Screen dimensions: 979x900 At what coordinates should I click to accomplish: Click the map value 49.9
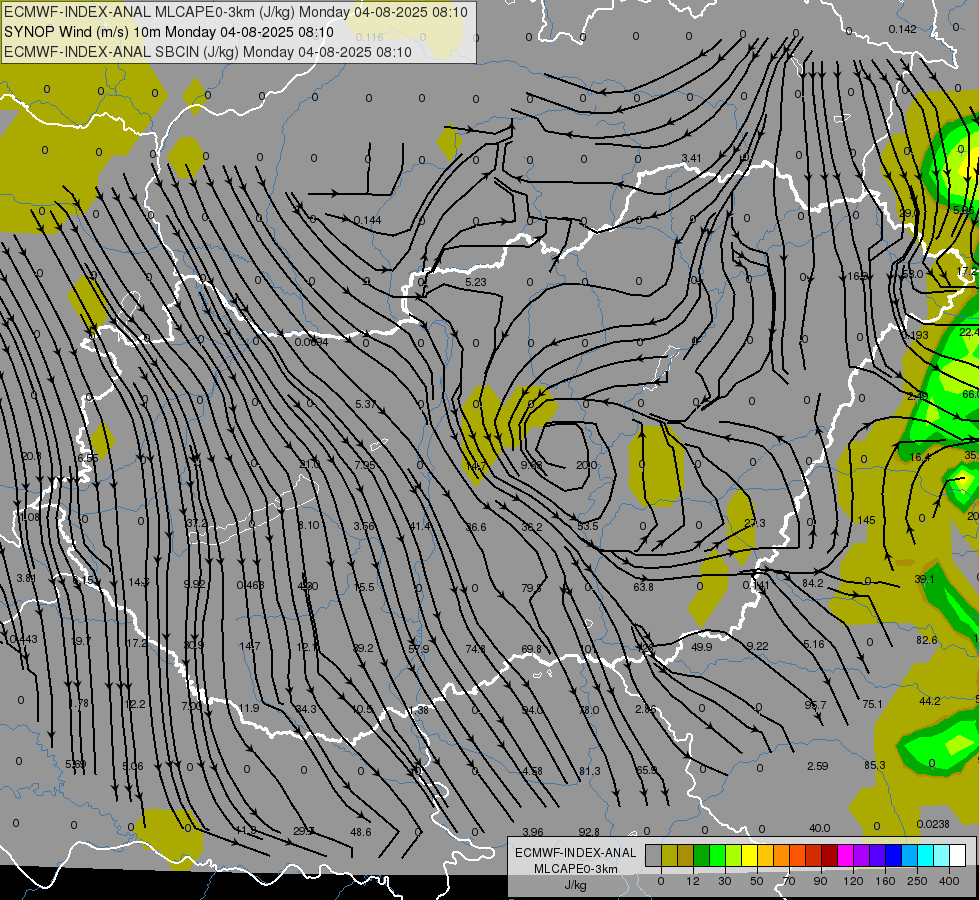click(x=701, y=646)
